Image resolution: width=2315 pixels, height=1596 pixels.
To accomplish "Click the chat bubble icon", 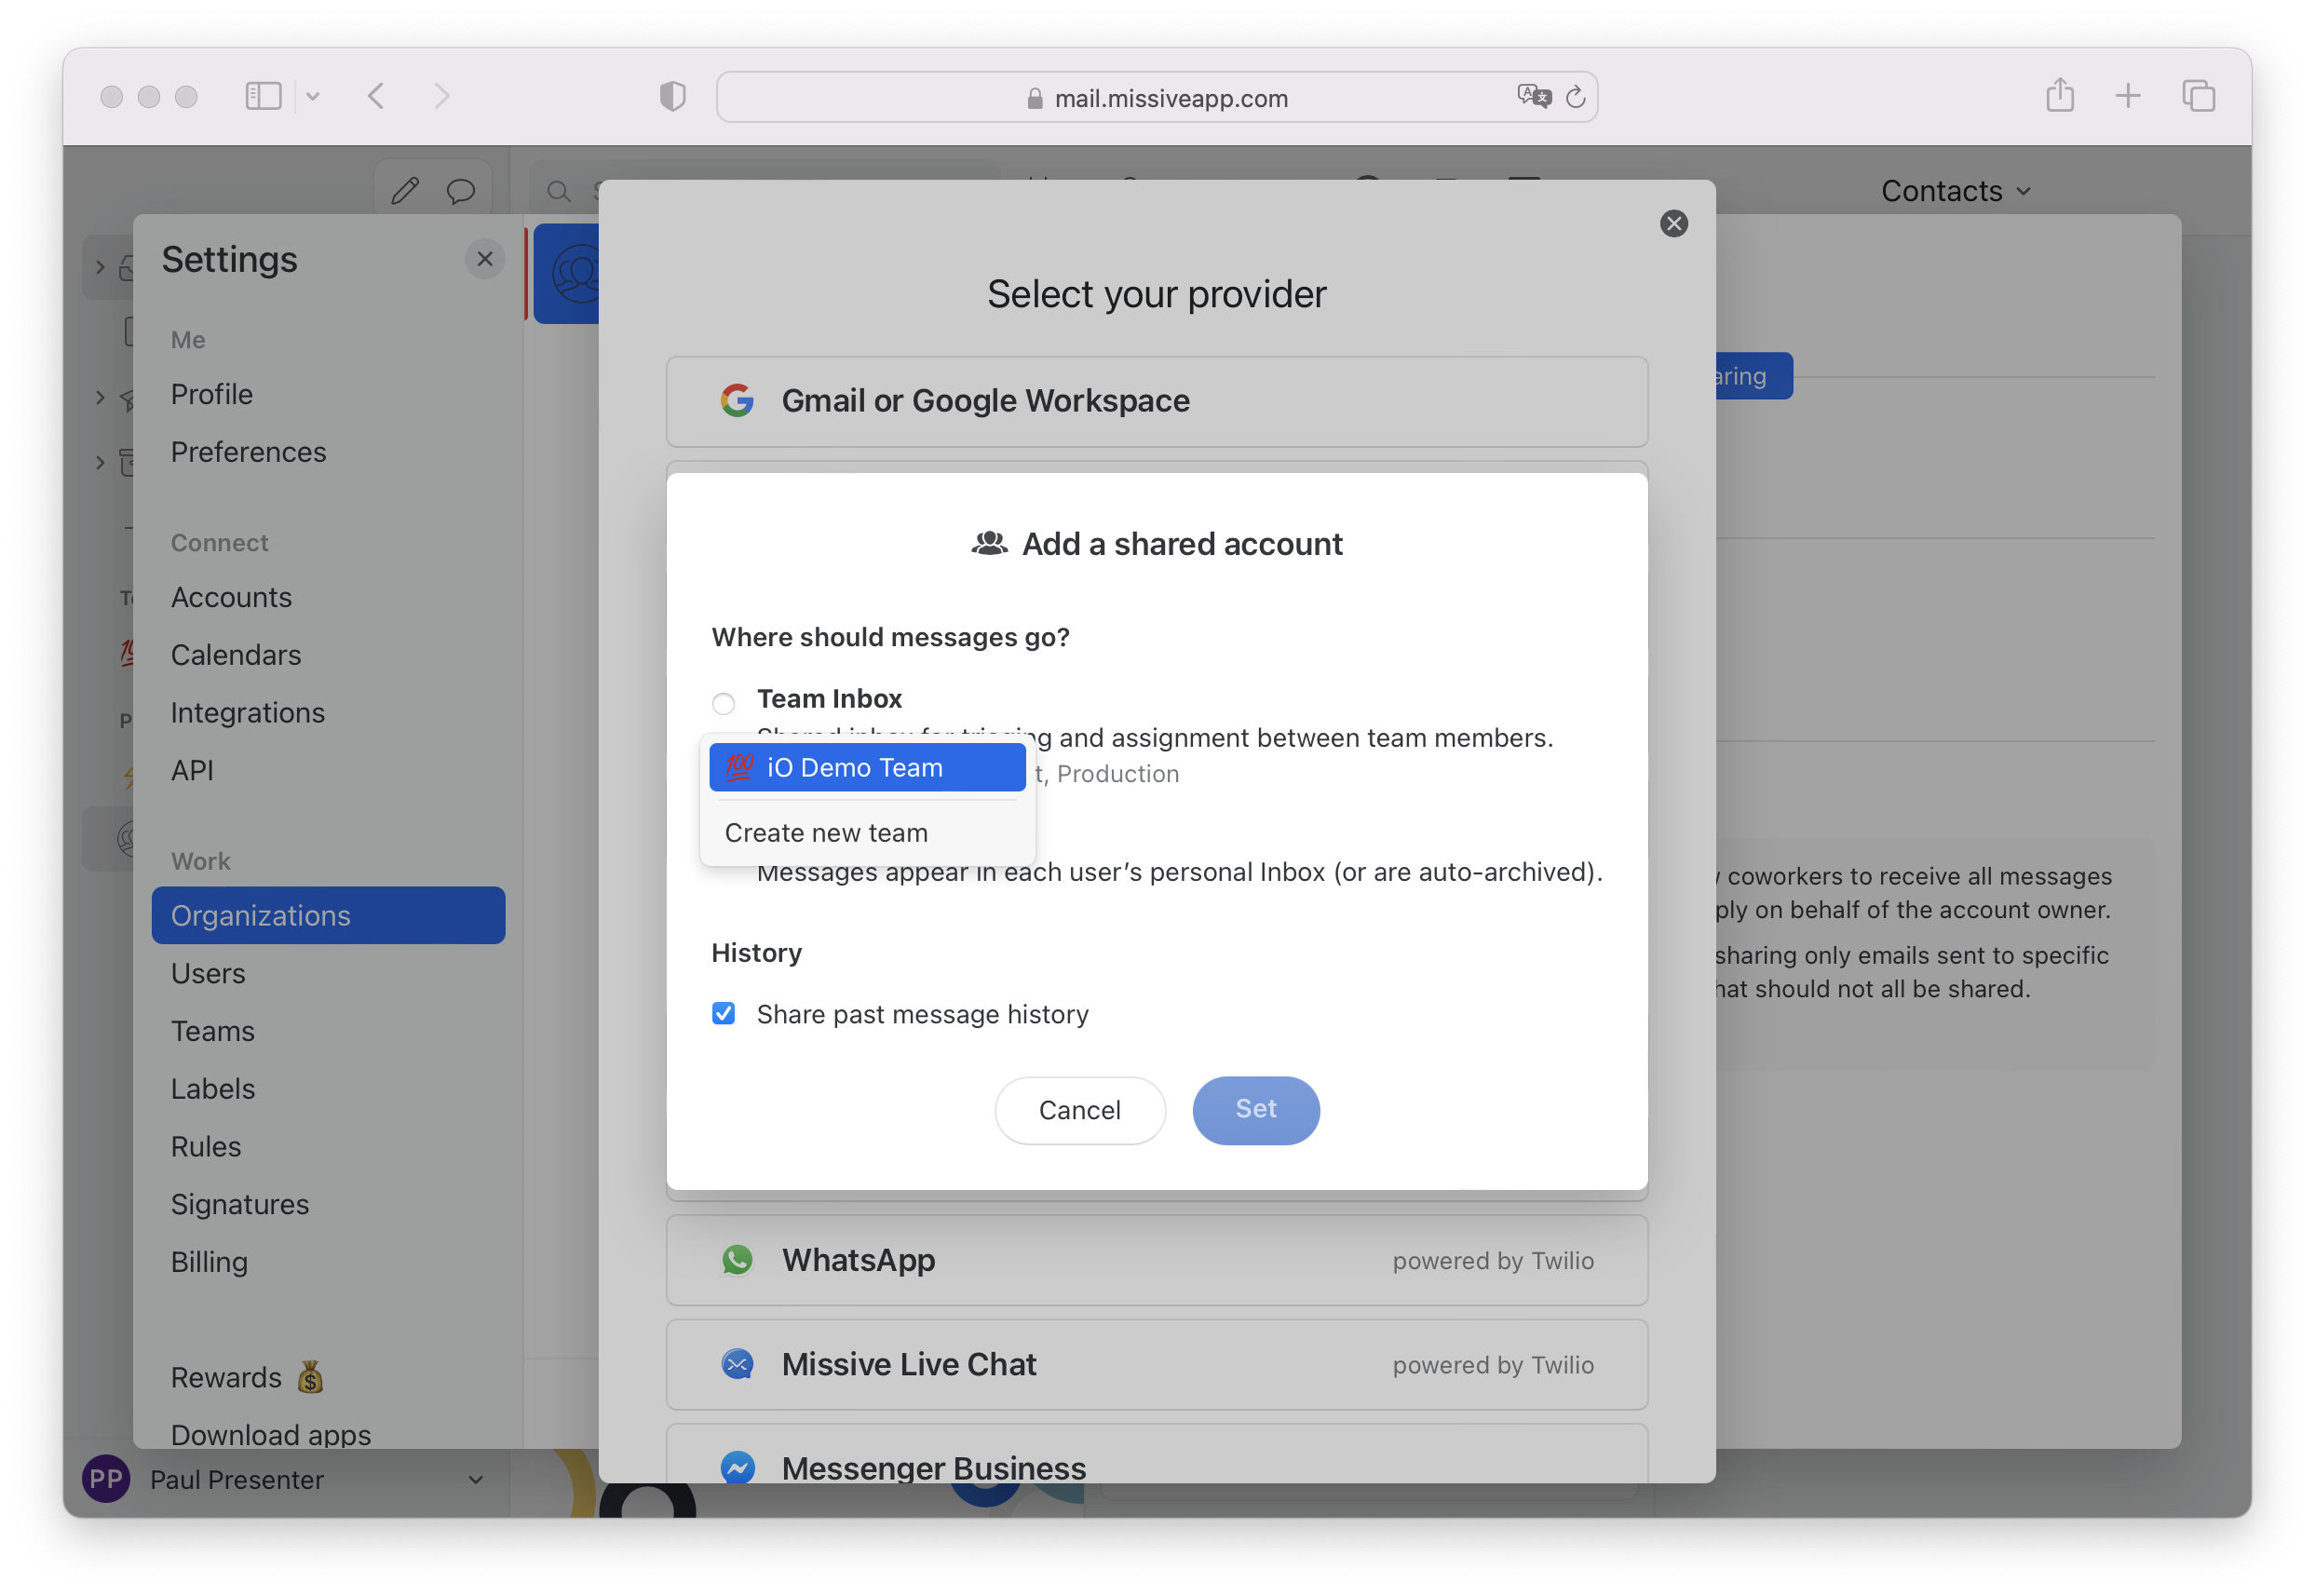I will click(461, 190).
